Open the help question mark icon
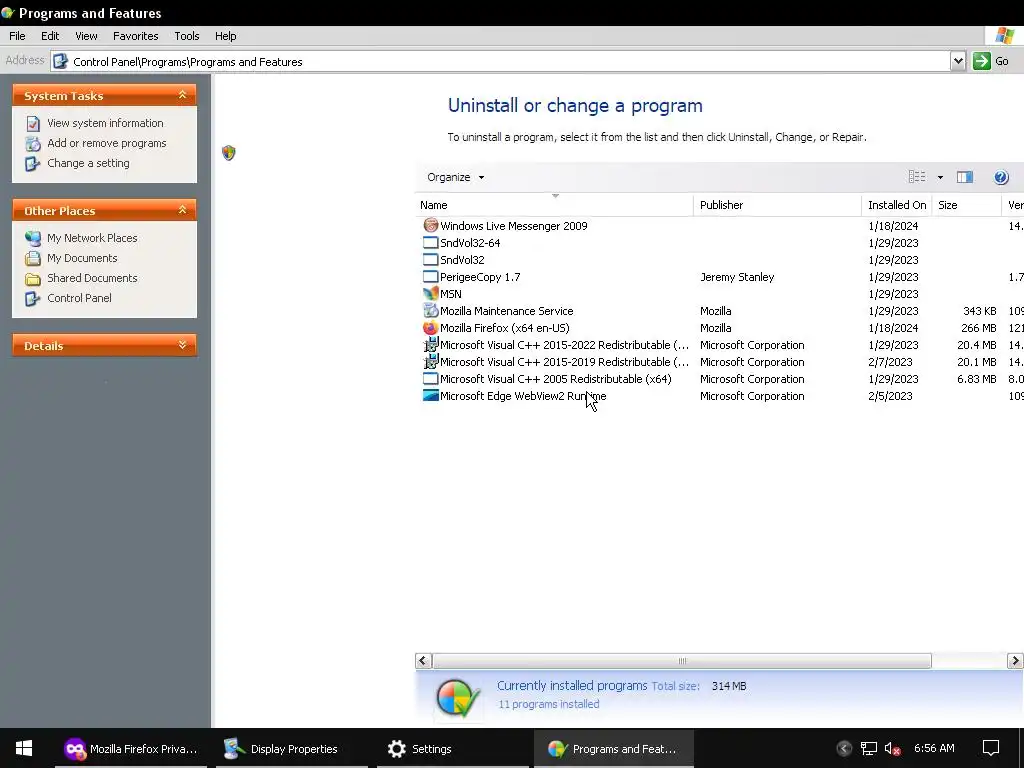The image size is (1024, 768). click(x=1000, y=177)
